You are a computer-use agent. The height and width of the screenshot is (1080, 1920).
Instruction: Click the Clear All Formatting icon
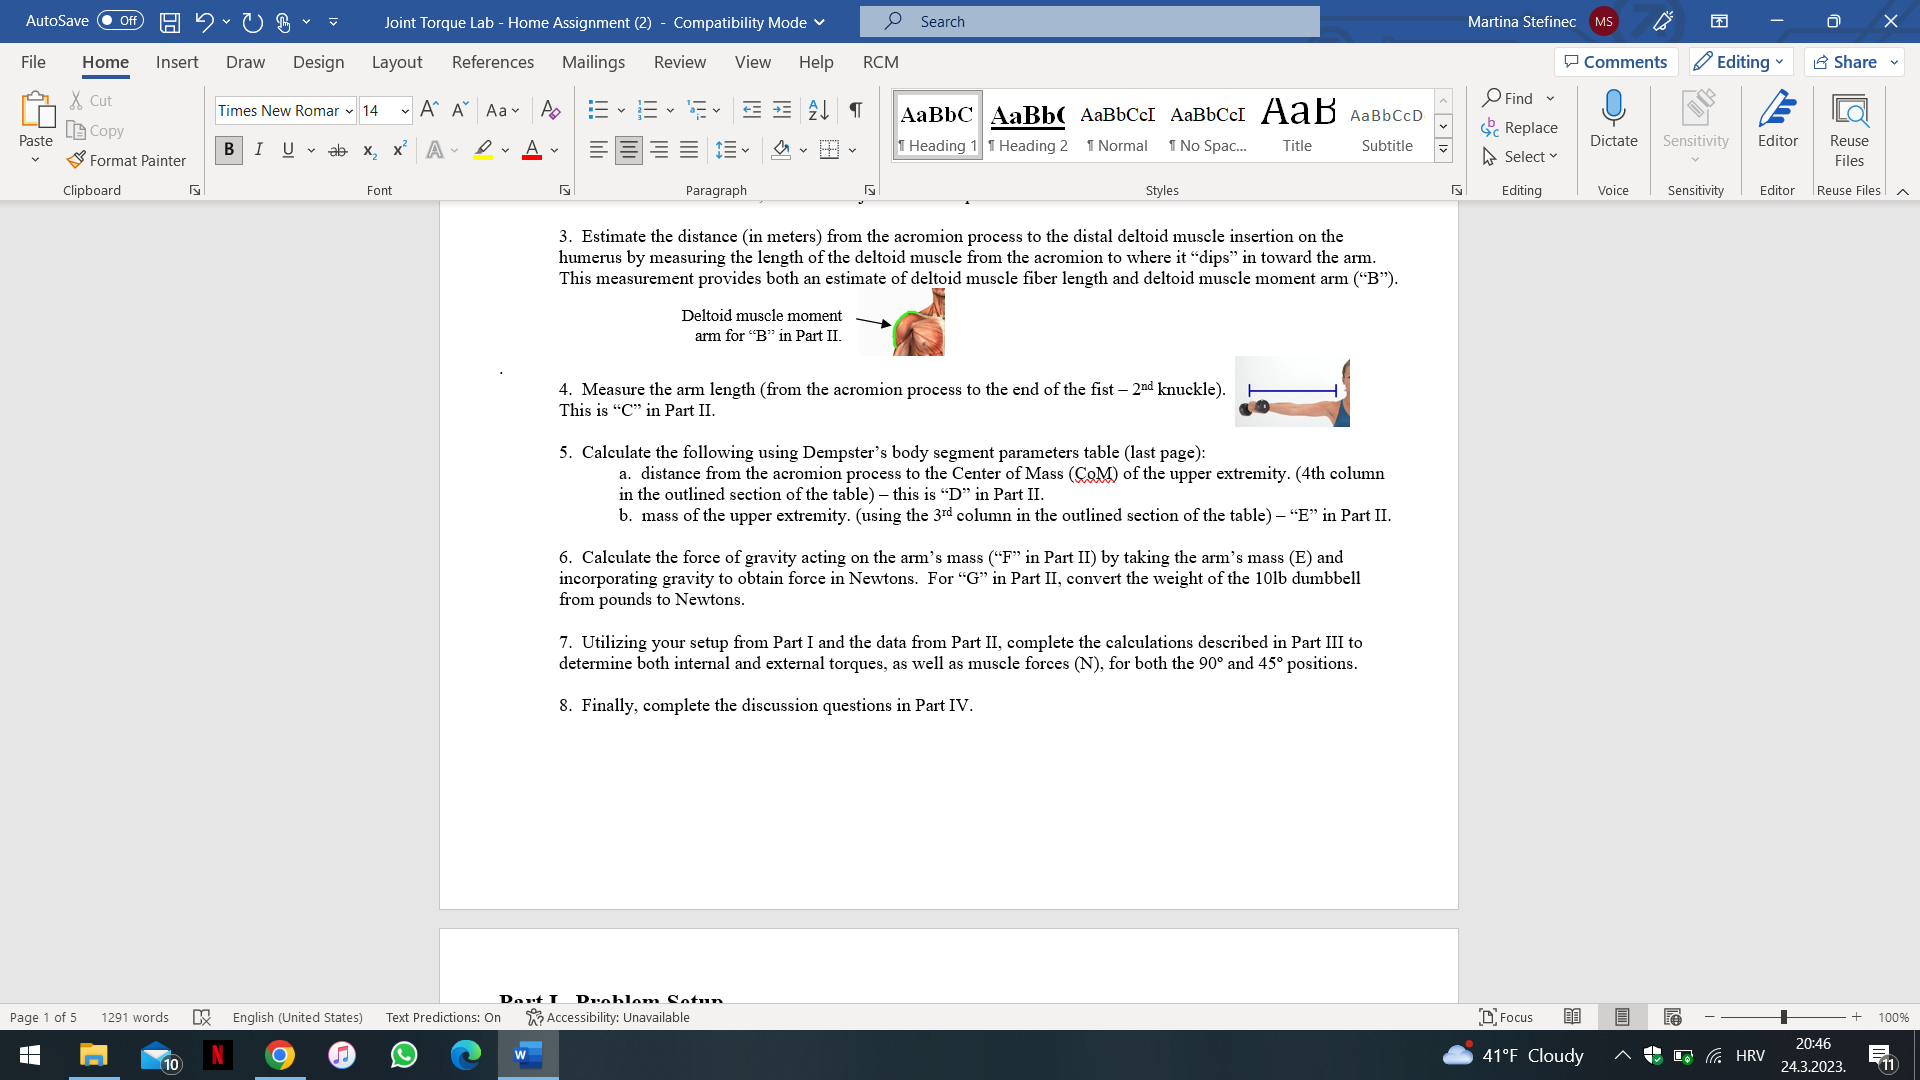[550, 110]
